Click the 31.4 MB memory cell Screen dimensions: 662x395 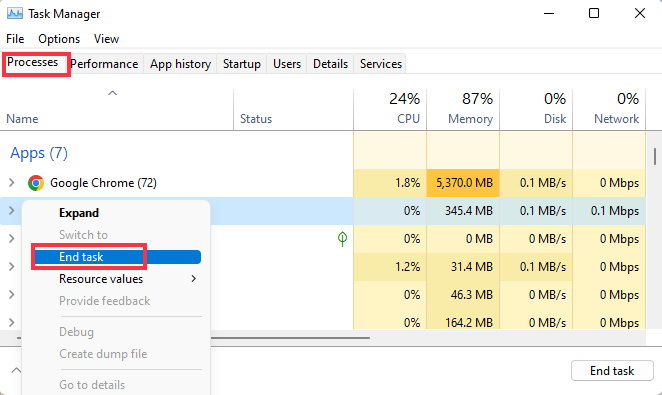[x=463, y=267]
